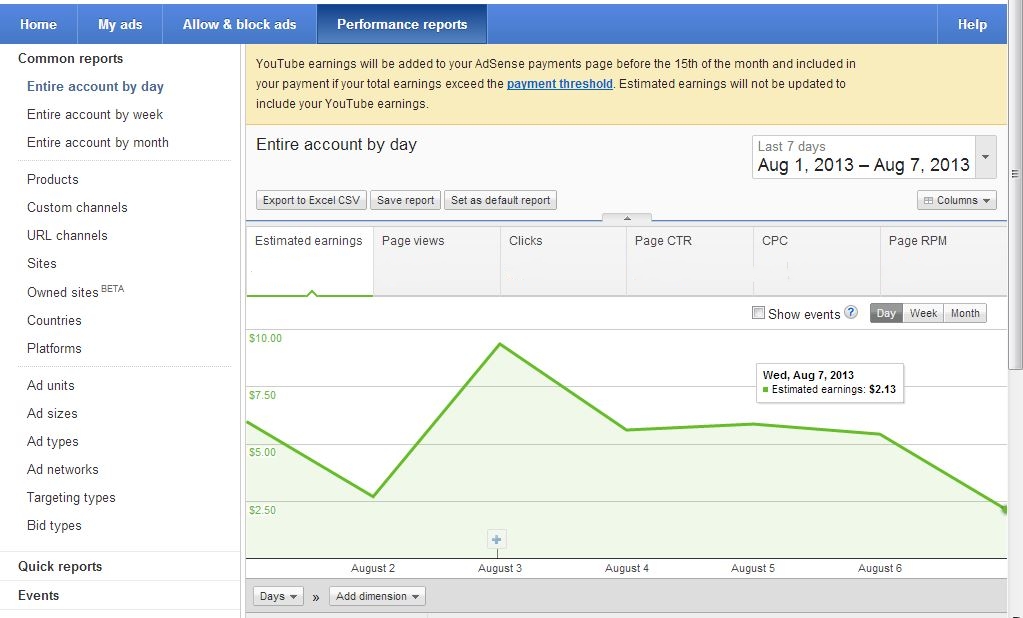Open the My ads tab
1023x618 pixels.
coord(120,24)
